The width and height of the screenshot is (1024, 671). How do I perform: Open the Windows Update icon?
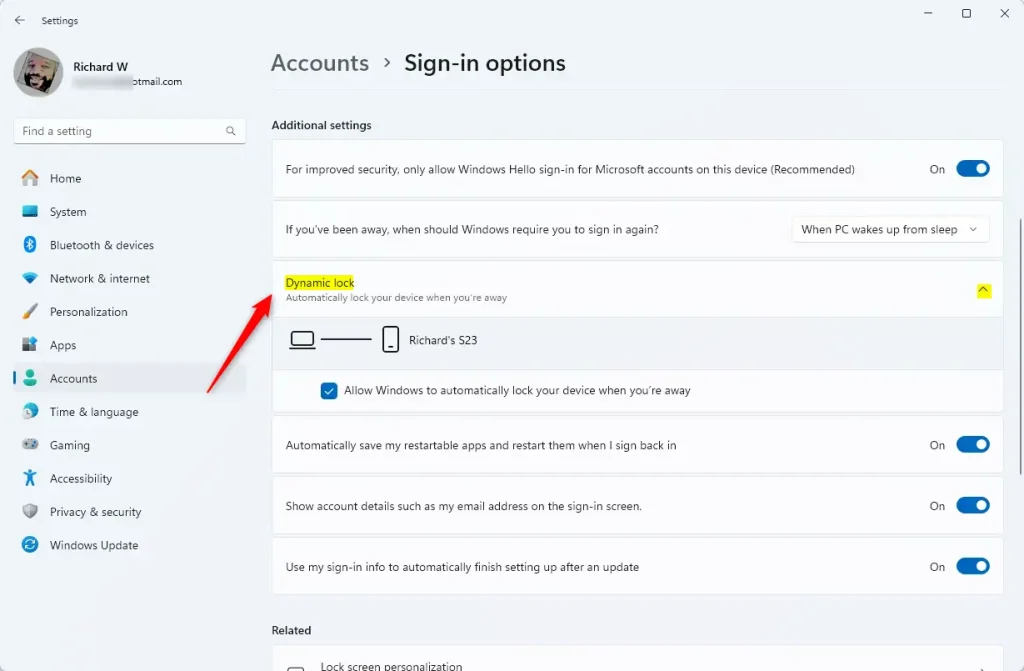coord(30,545)
